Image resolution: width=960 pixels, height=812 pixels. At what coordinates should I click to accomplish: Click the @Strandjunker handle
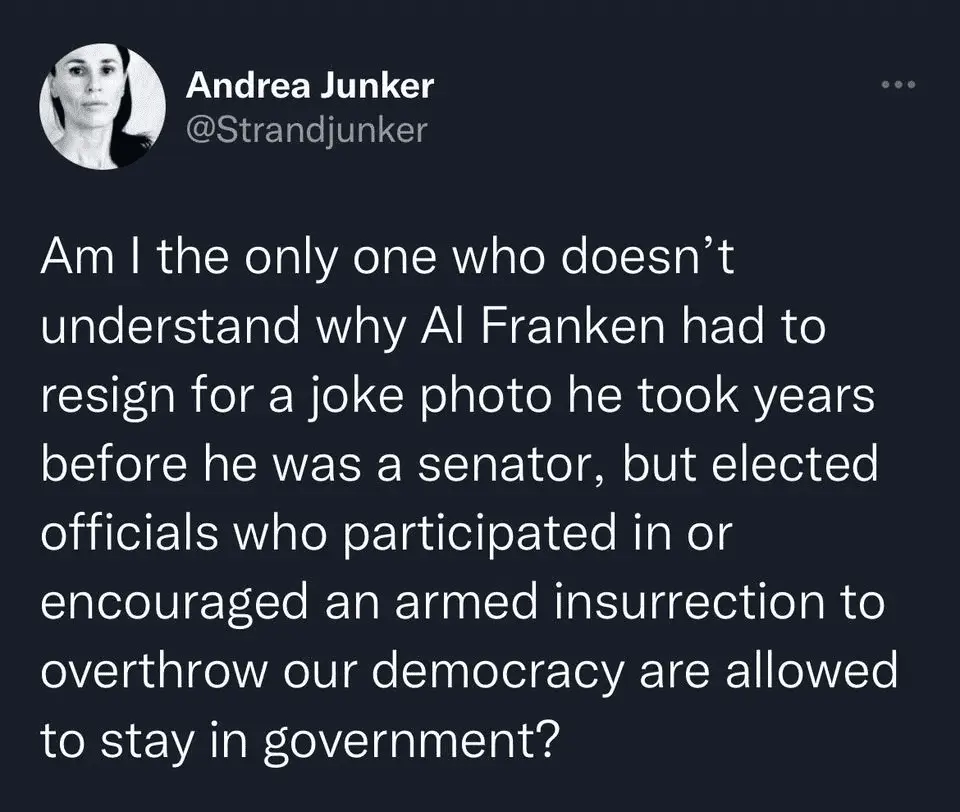(306, 130)
